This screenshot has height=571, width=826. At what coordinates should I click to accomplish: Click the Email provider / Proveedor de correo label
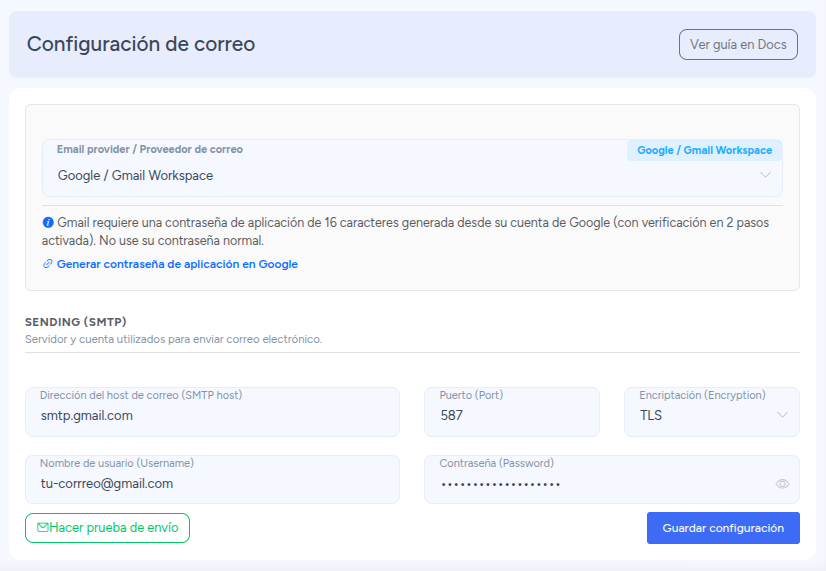(150, 150)
